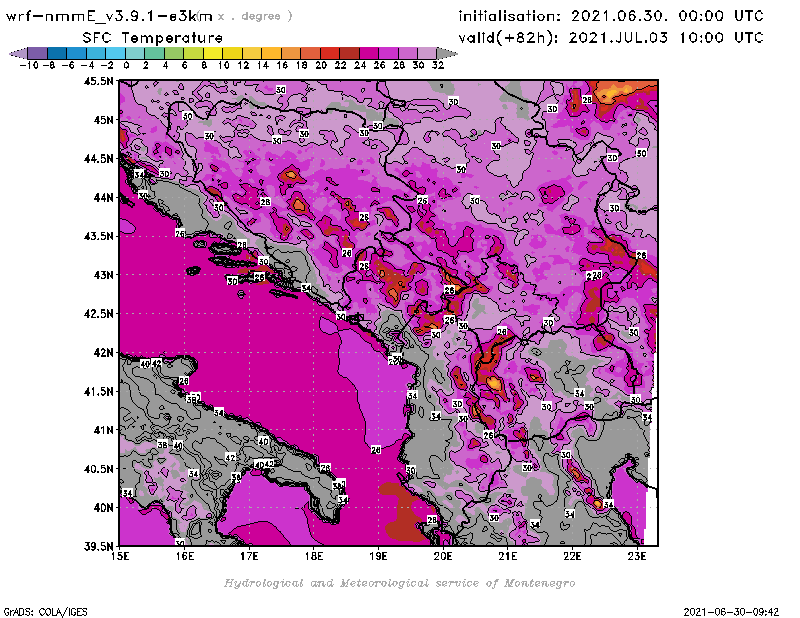Click the legend label '18'
This screenshot has height=618, width=800.
tap(301, 65)
